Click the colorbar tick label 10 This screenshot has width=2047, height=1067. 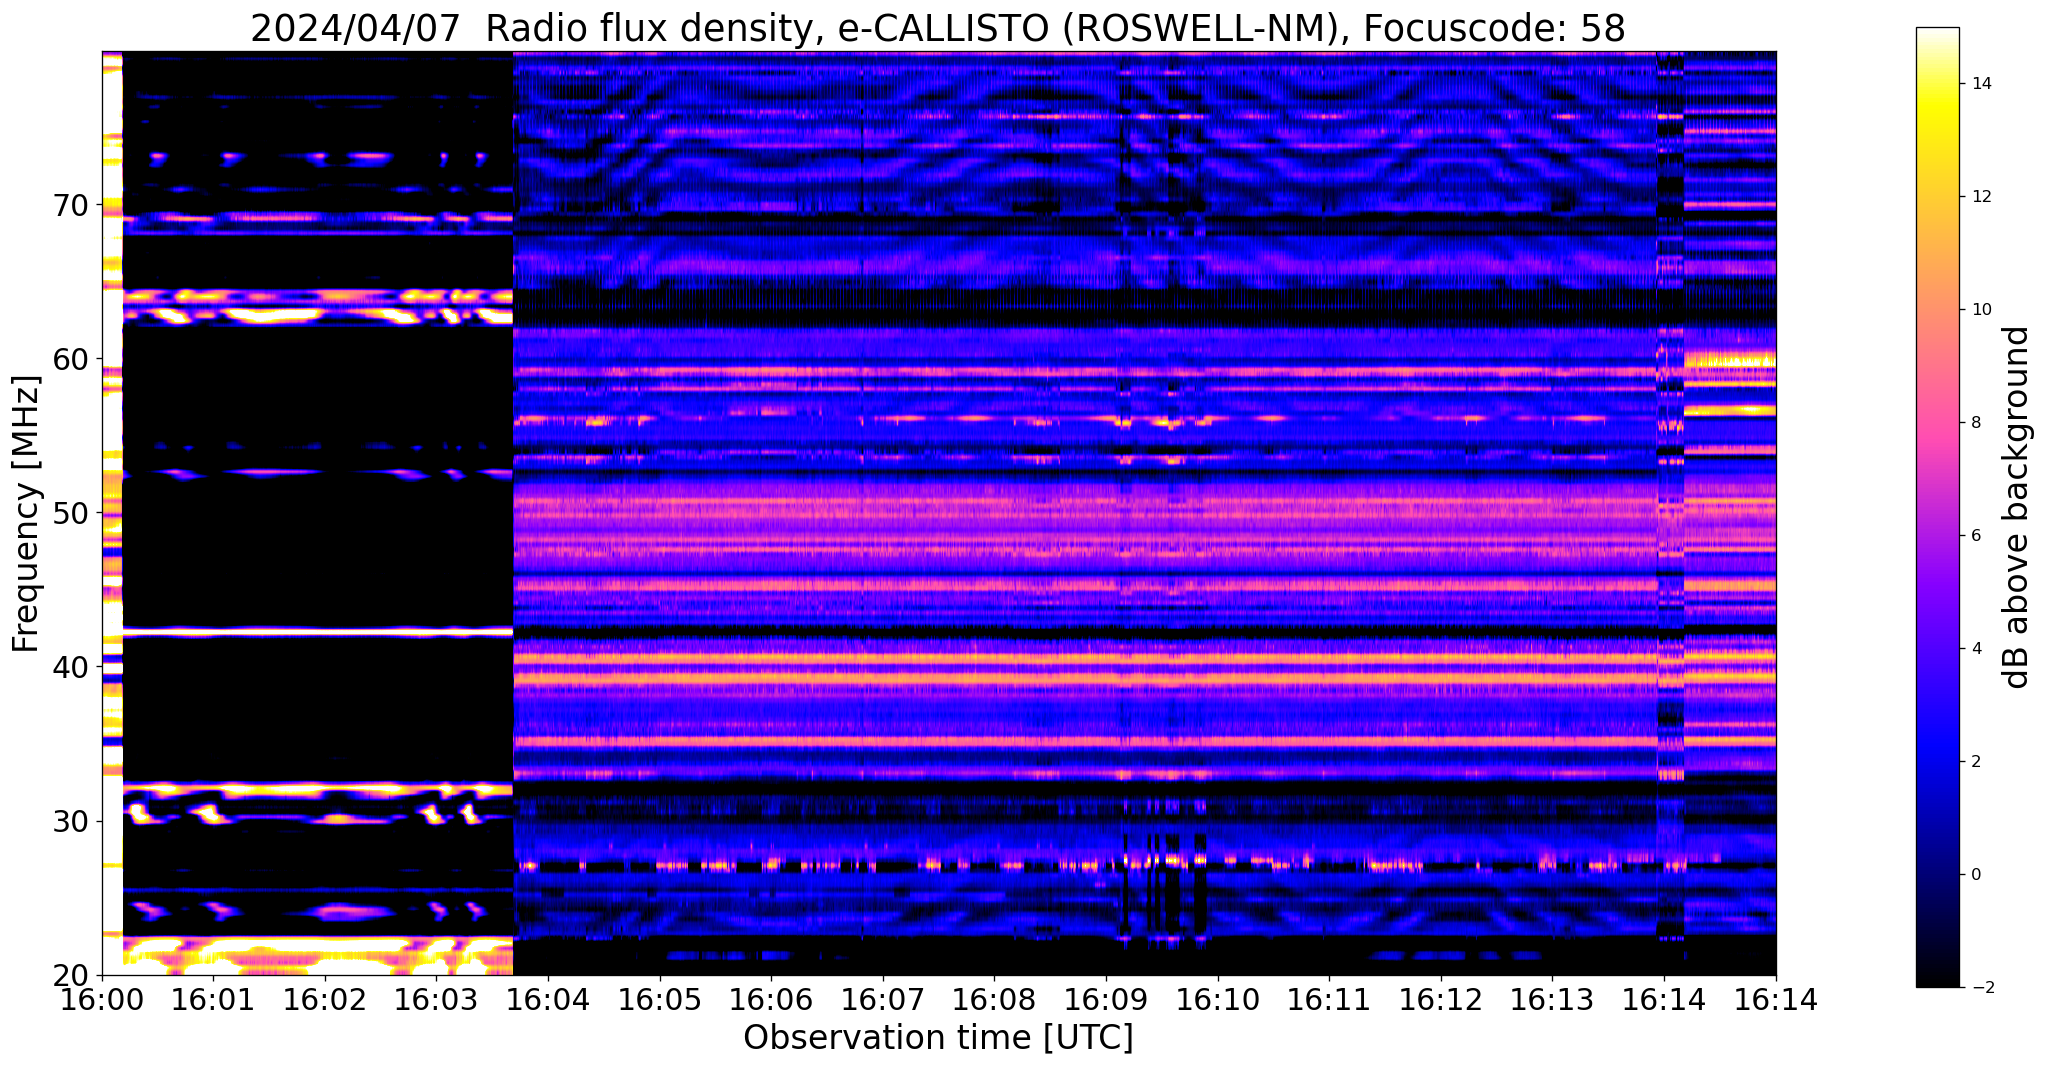point(1980,310)
